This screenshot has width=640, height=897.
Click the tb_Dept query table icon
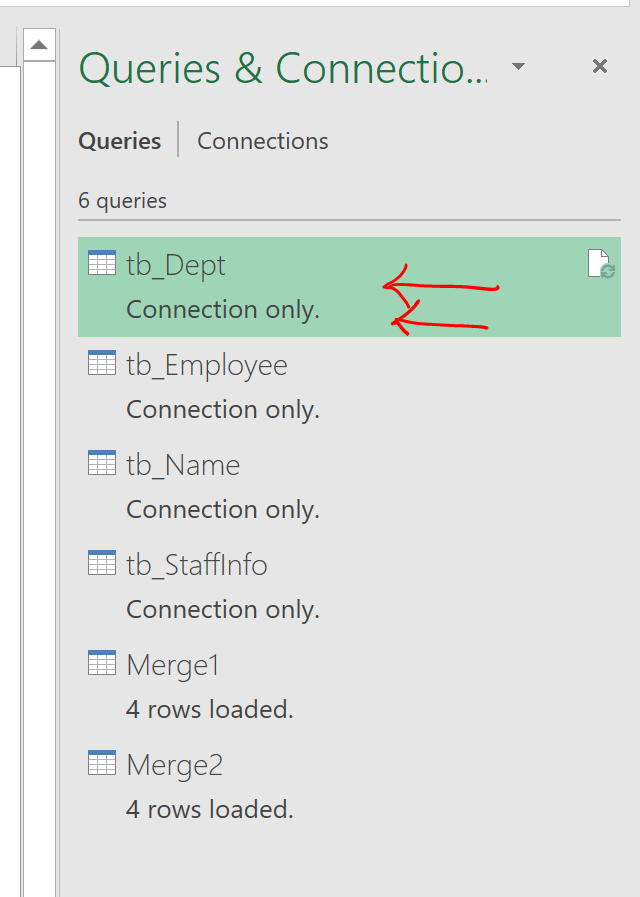click(102, 264)
